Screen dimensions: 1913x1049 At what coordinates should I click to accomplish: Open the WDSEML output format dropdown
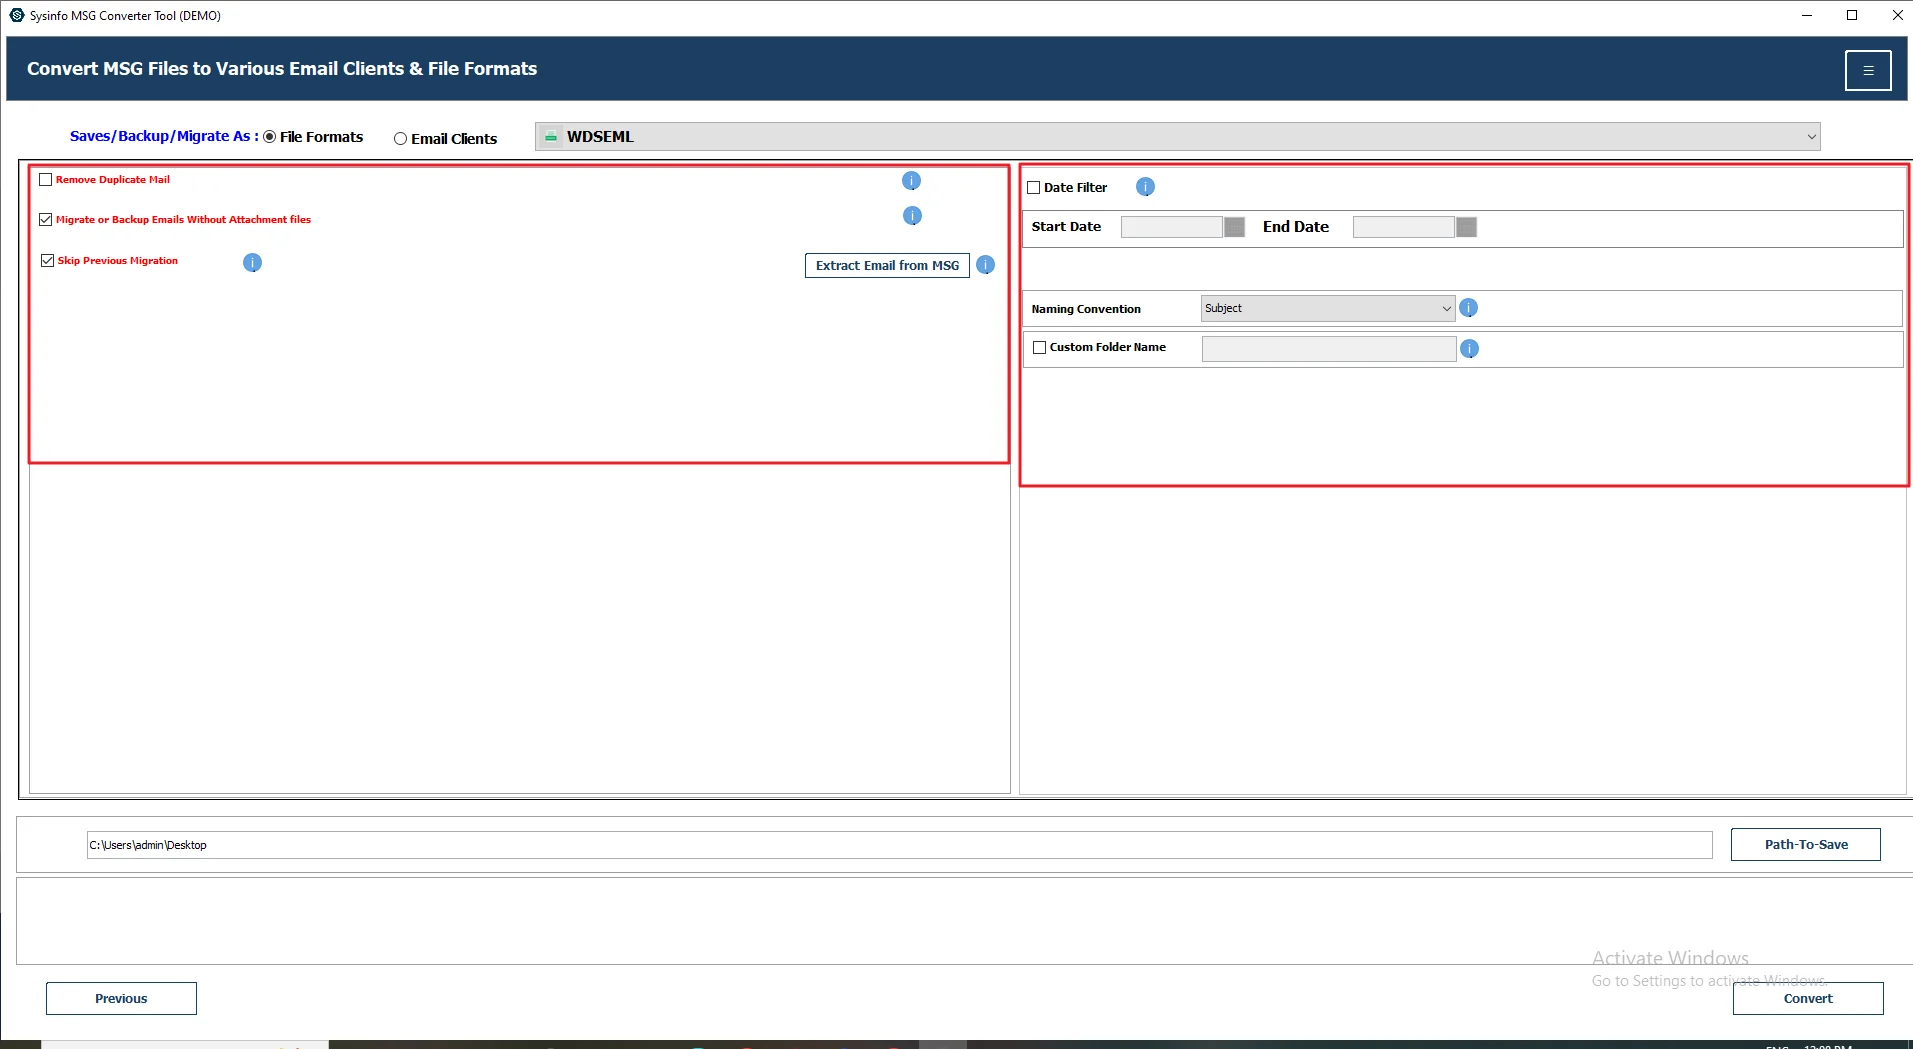1811,135
